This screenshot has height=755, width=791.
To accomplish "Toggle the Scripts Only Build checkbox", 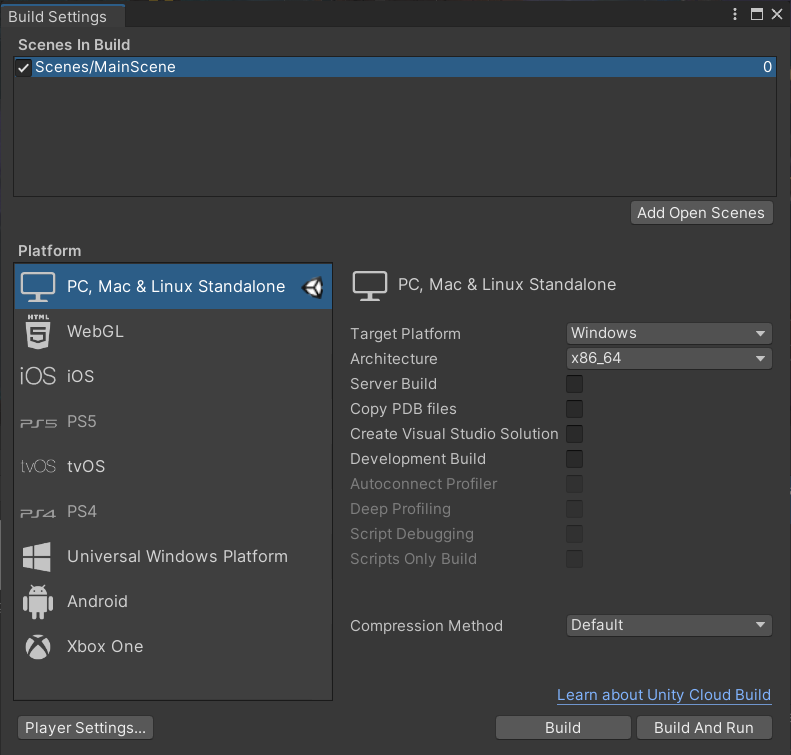I will tap(575, 559).
